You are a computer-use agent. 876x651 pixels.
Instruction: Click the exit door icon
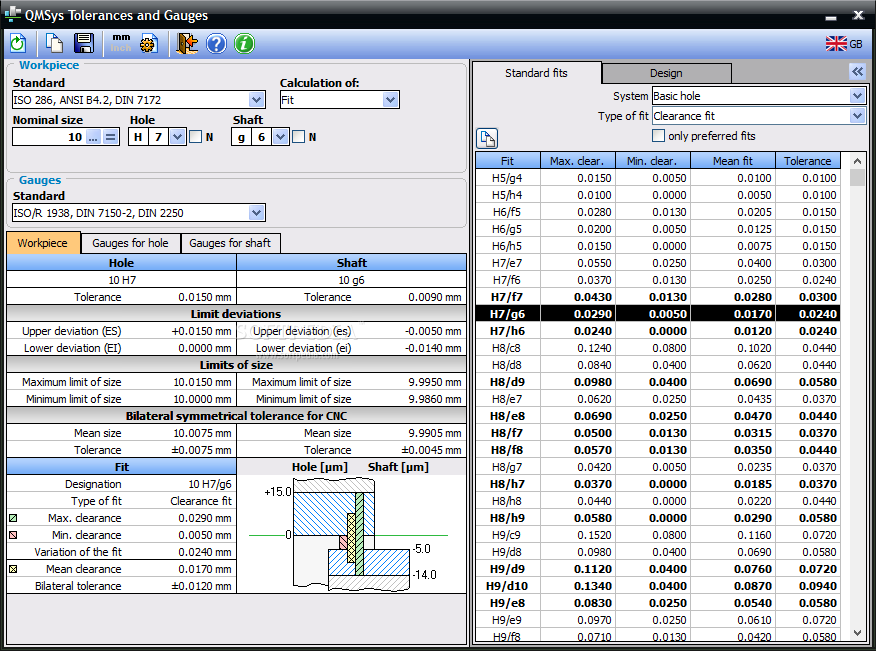click(187, 44)
